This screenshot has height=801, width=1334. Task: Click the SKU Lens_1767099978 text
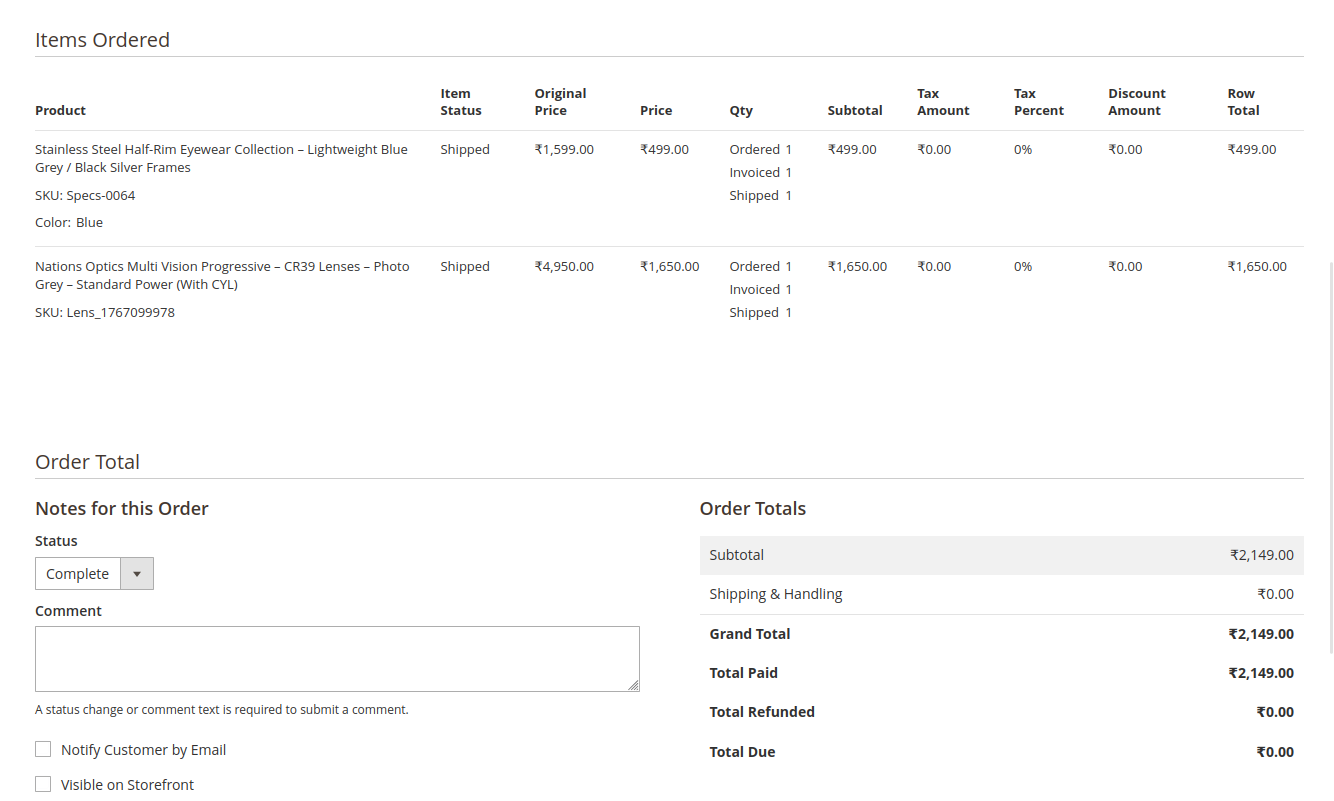(105, 312)
